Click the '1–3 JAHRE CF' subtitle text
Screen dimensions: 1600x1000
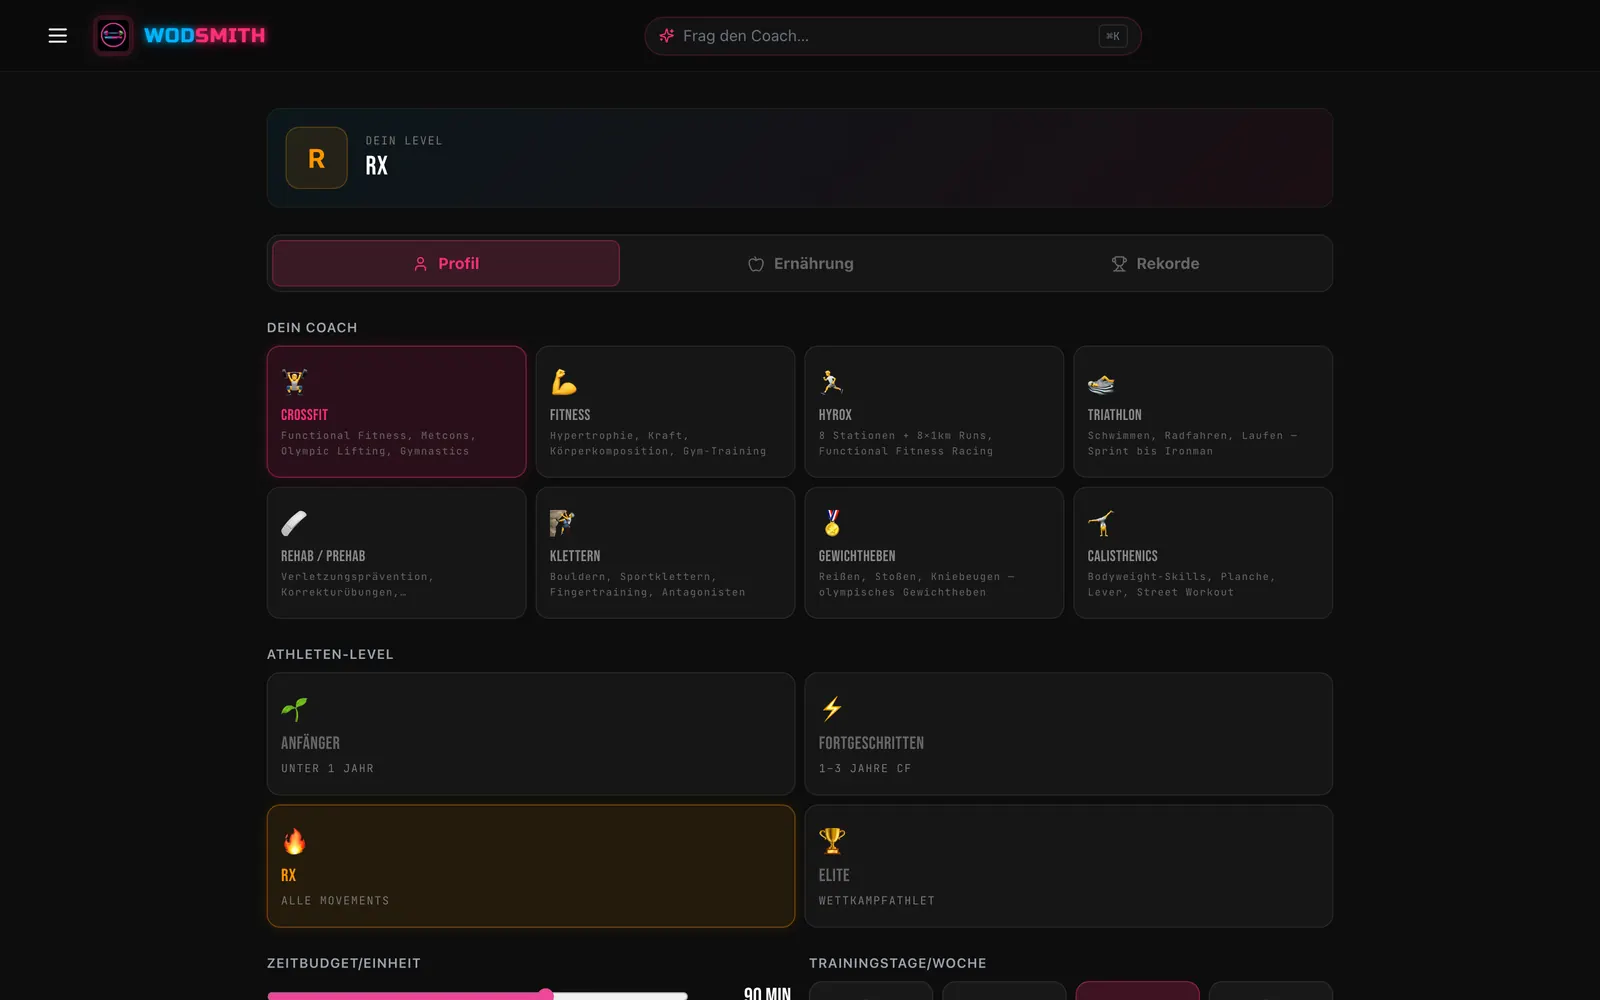tap(865, 769)
